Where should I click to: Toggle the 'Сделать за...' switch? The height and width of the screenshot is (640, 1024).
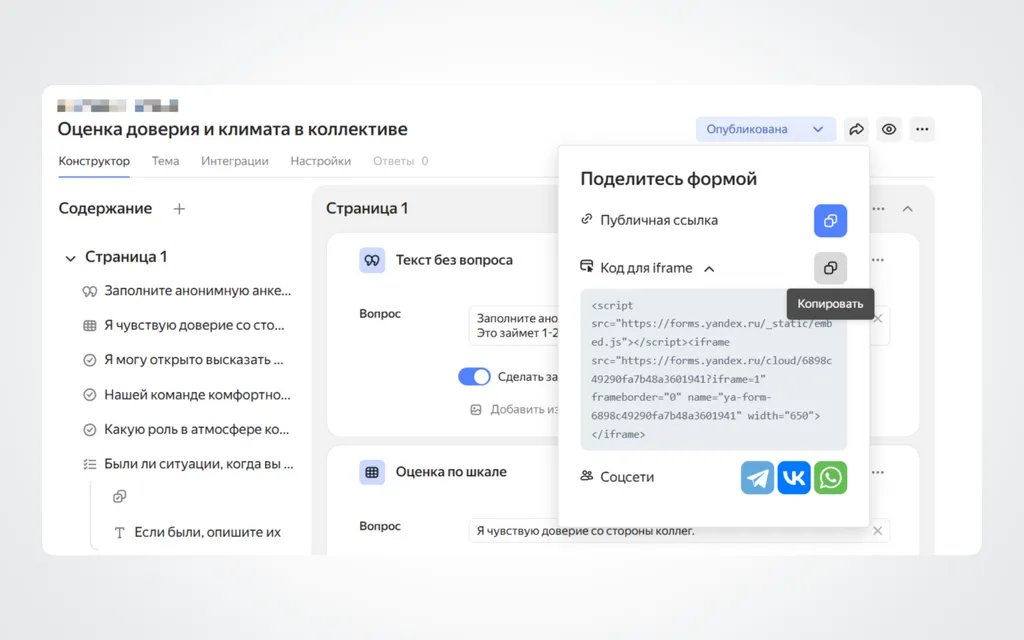474,377
